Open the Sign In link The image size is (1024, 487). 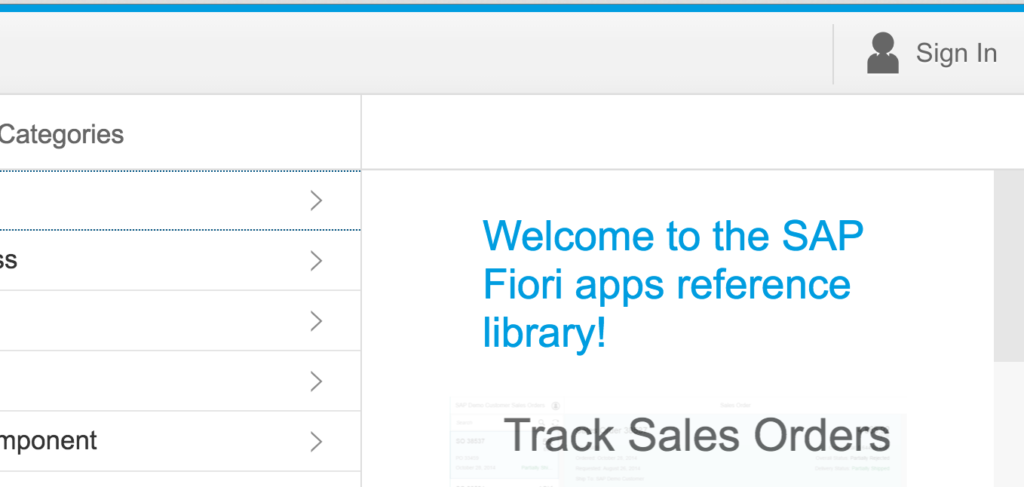[x=956, y=53]
